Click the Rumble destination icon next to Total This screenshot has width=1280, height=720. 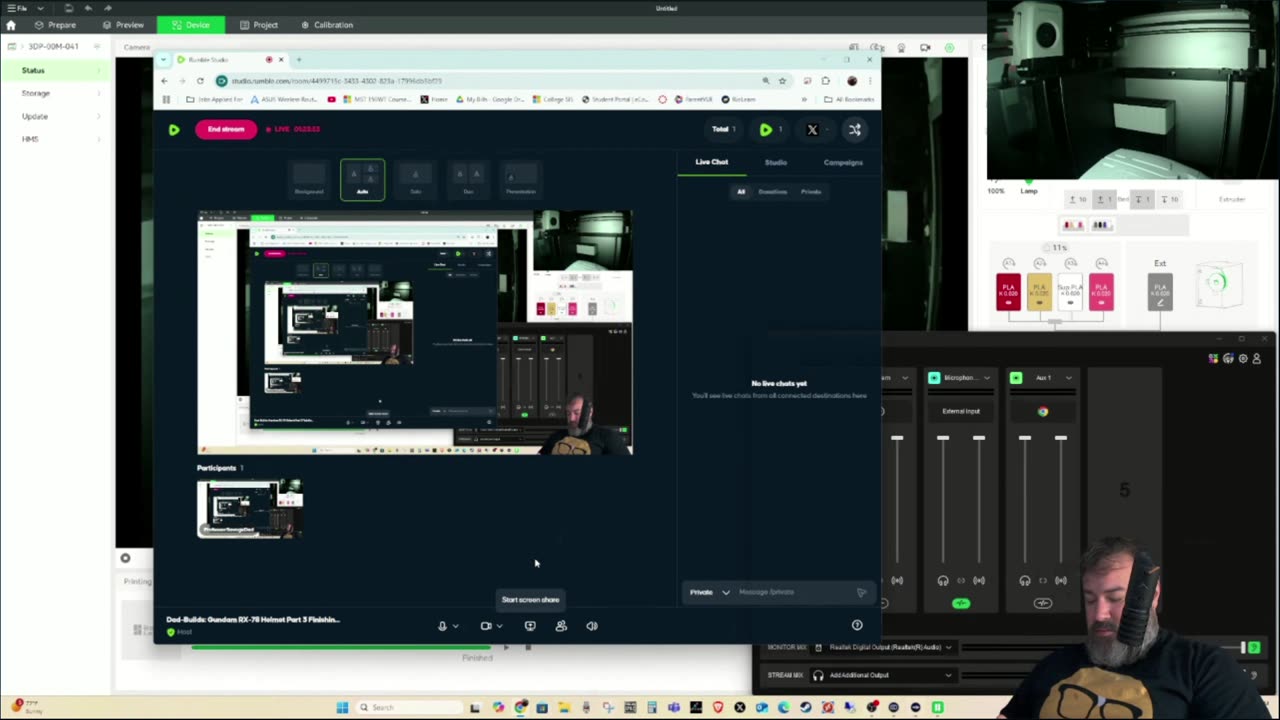765,129
